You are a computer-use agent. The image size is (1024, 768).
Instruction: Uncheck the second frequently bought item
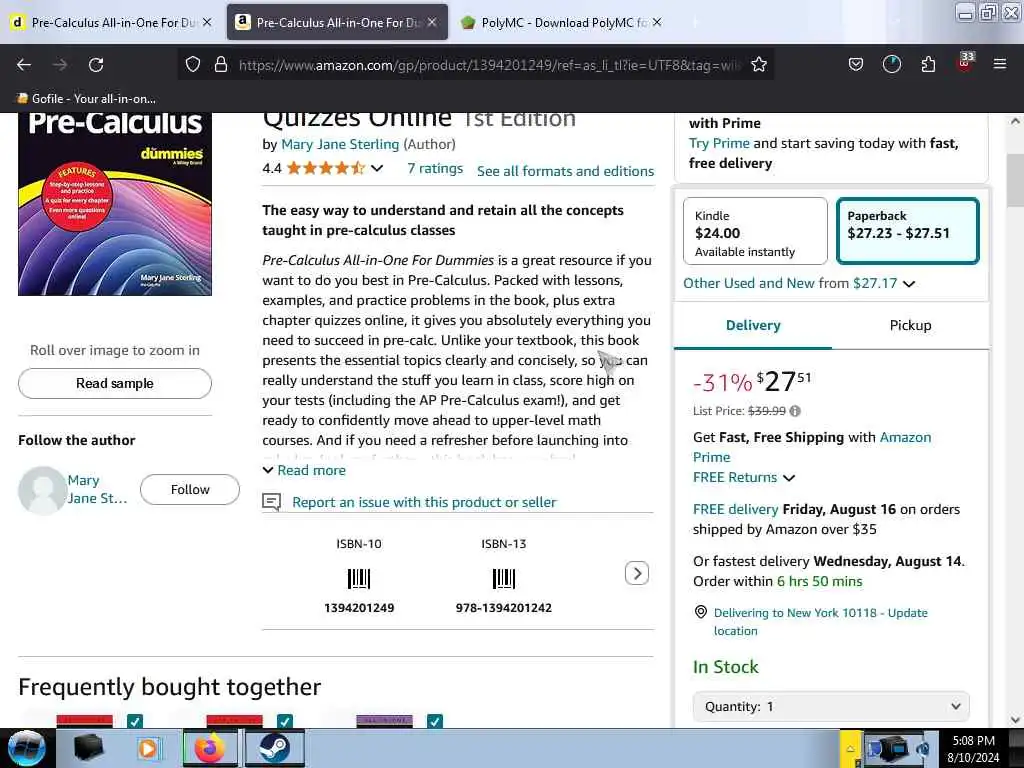[x=285, y=721]
